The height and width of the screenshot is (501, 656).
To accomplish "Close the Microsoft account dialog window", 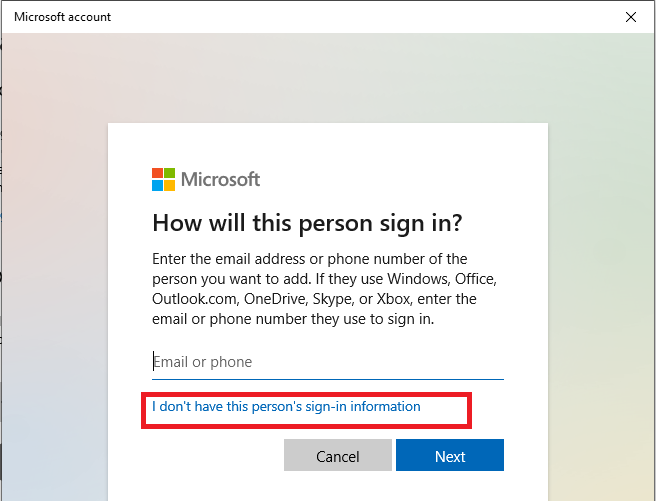I will (631, 17).
